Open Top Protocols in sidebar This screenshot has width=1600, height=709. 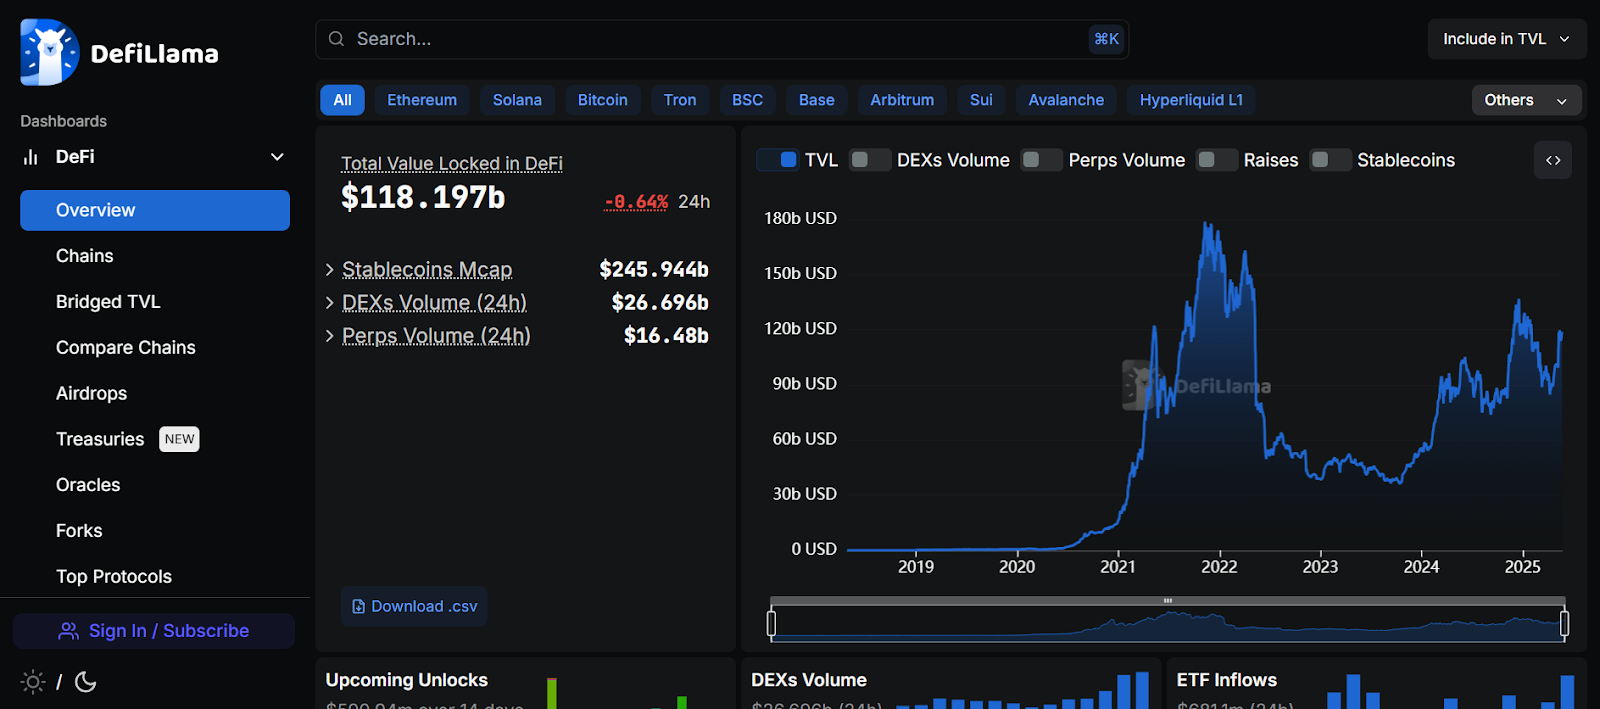click(155, 577)
